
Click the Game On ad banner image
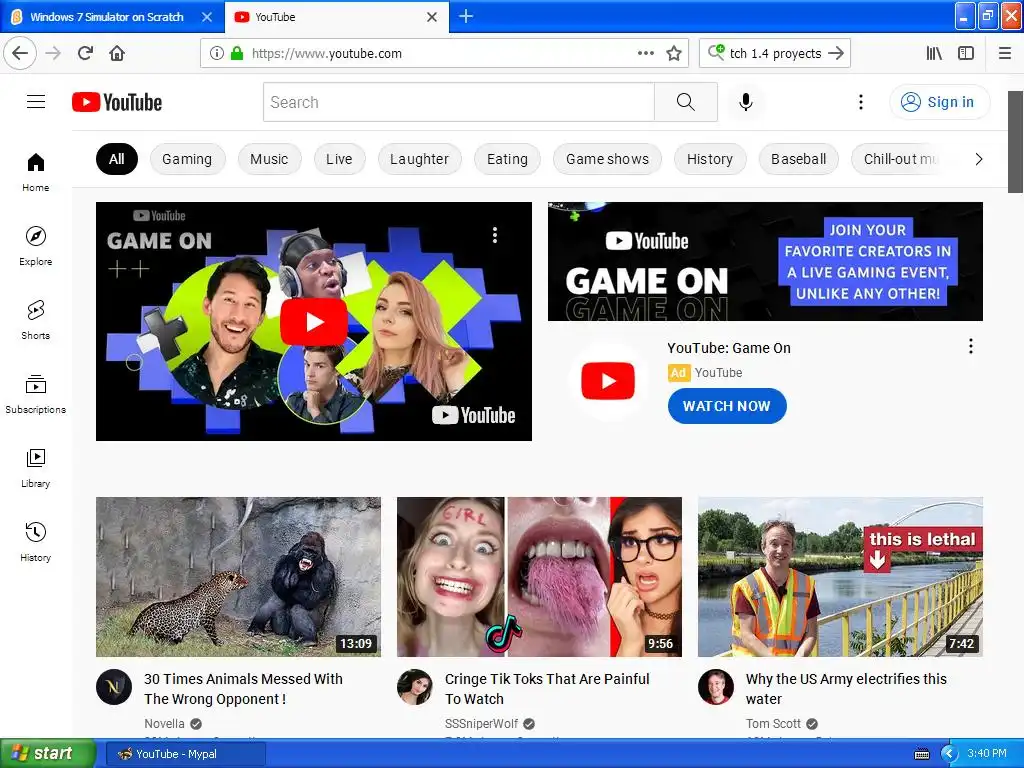765,261
